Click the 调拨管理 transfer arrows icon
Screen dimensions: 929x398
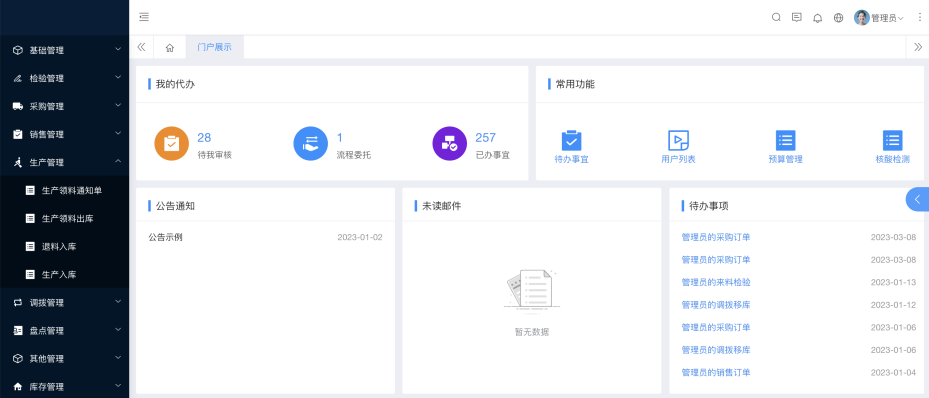point(18,302)
